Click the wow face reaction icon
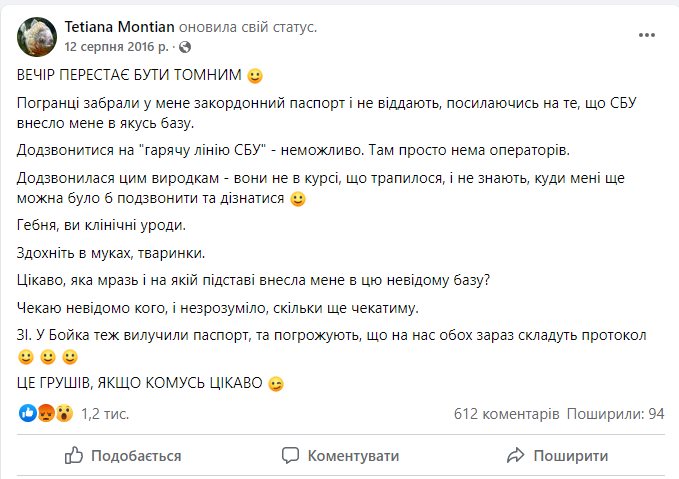 (x=63, y=412)
